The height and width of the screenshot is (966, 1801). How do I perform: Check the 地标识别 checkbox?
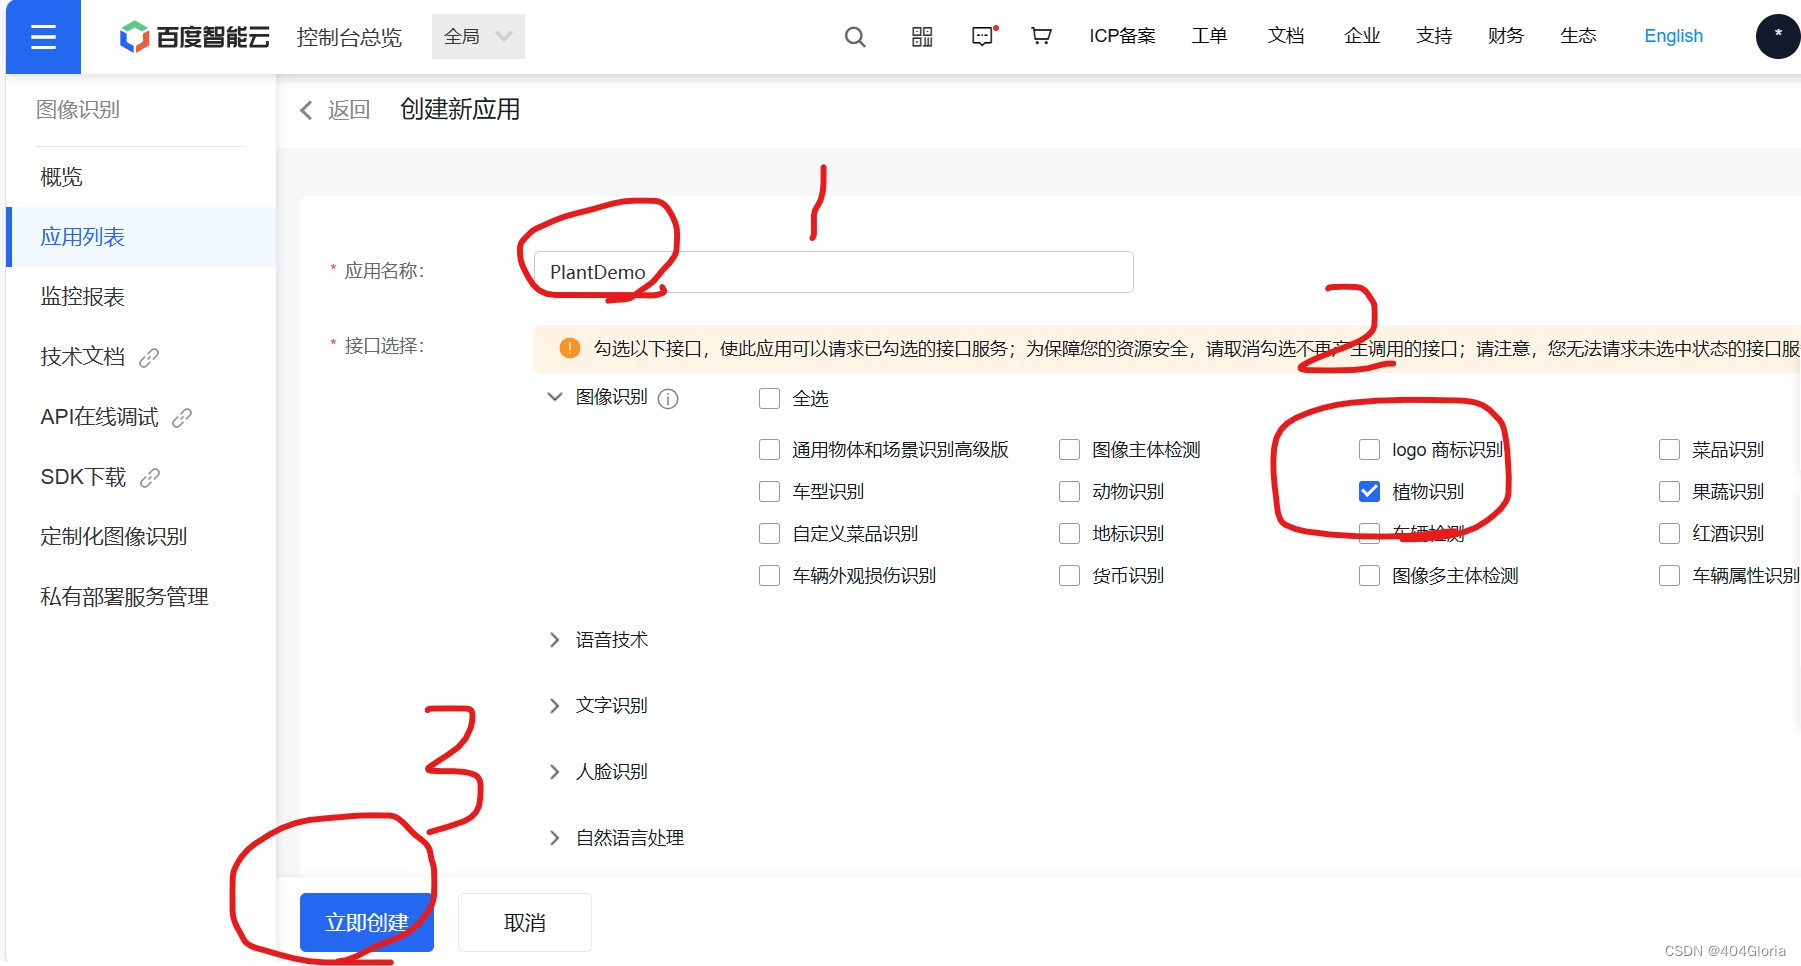[1069, 534]
